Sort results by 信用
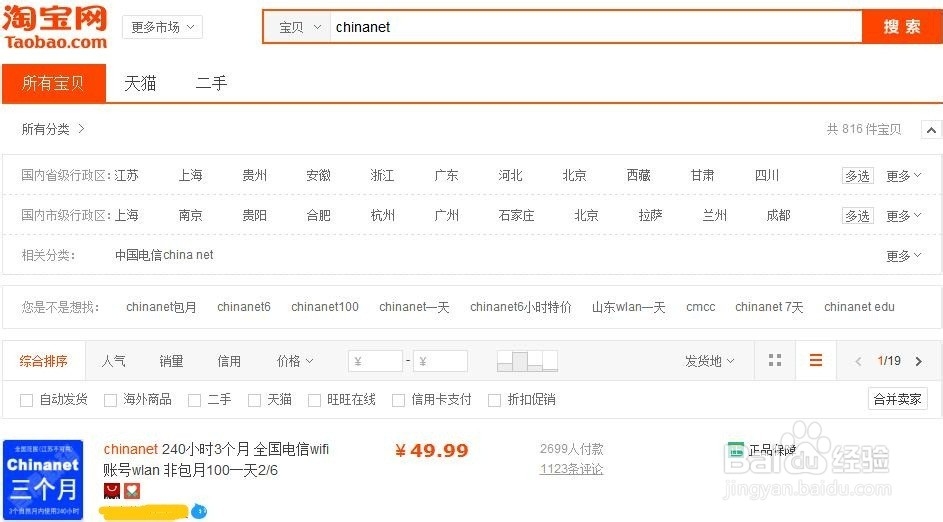Viewport: 943px width, 522px height. tap(229, 361)
